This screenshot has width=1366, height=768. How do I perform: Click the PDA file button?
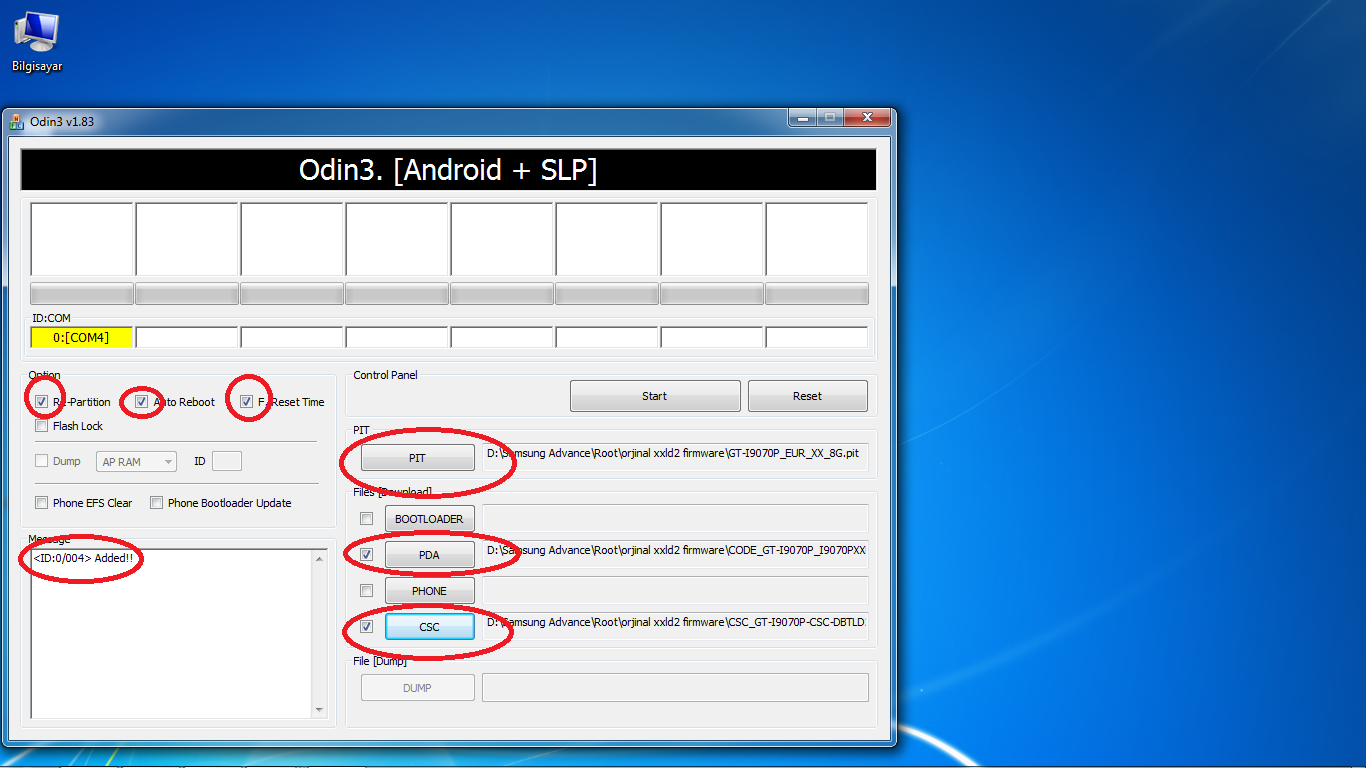tap(429, 555)
